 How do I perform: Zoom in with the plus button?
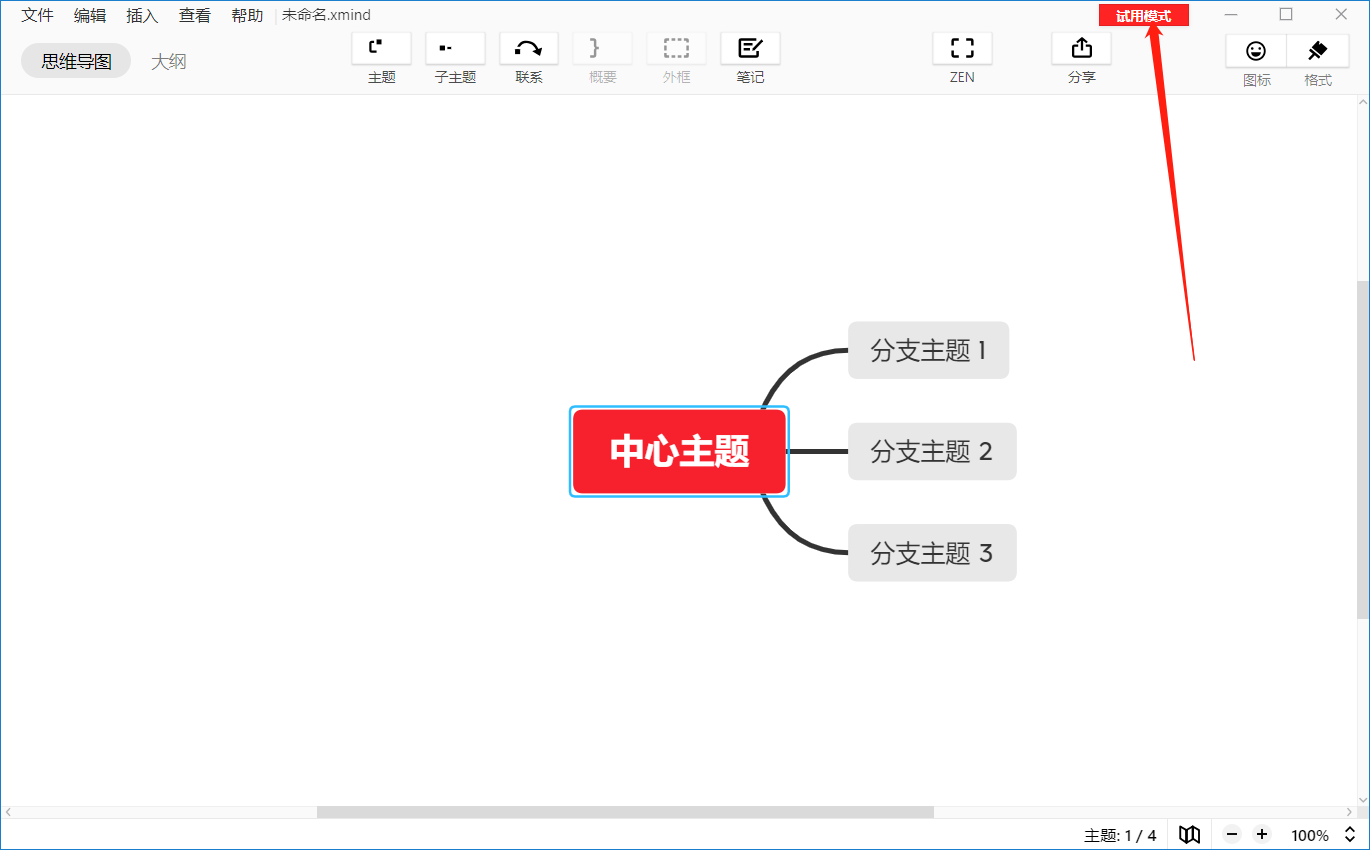[x=1262, y=834]
